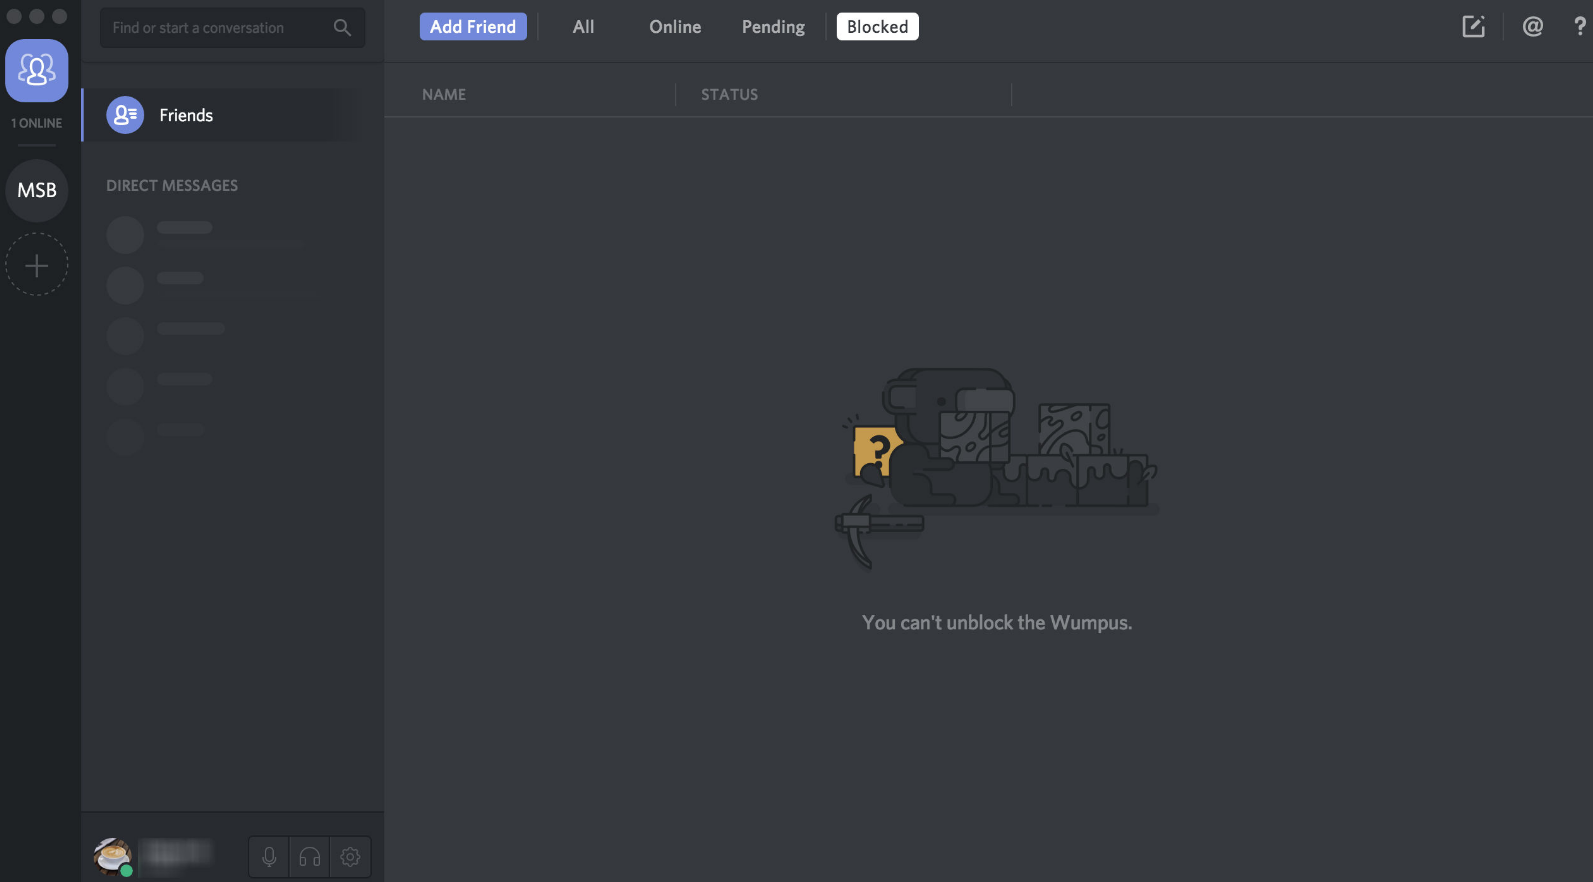Select the Blocked tab
Viewport: 1593px width, 882px height.
pyautogui.click(x=878, y=27)
